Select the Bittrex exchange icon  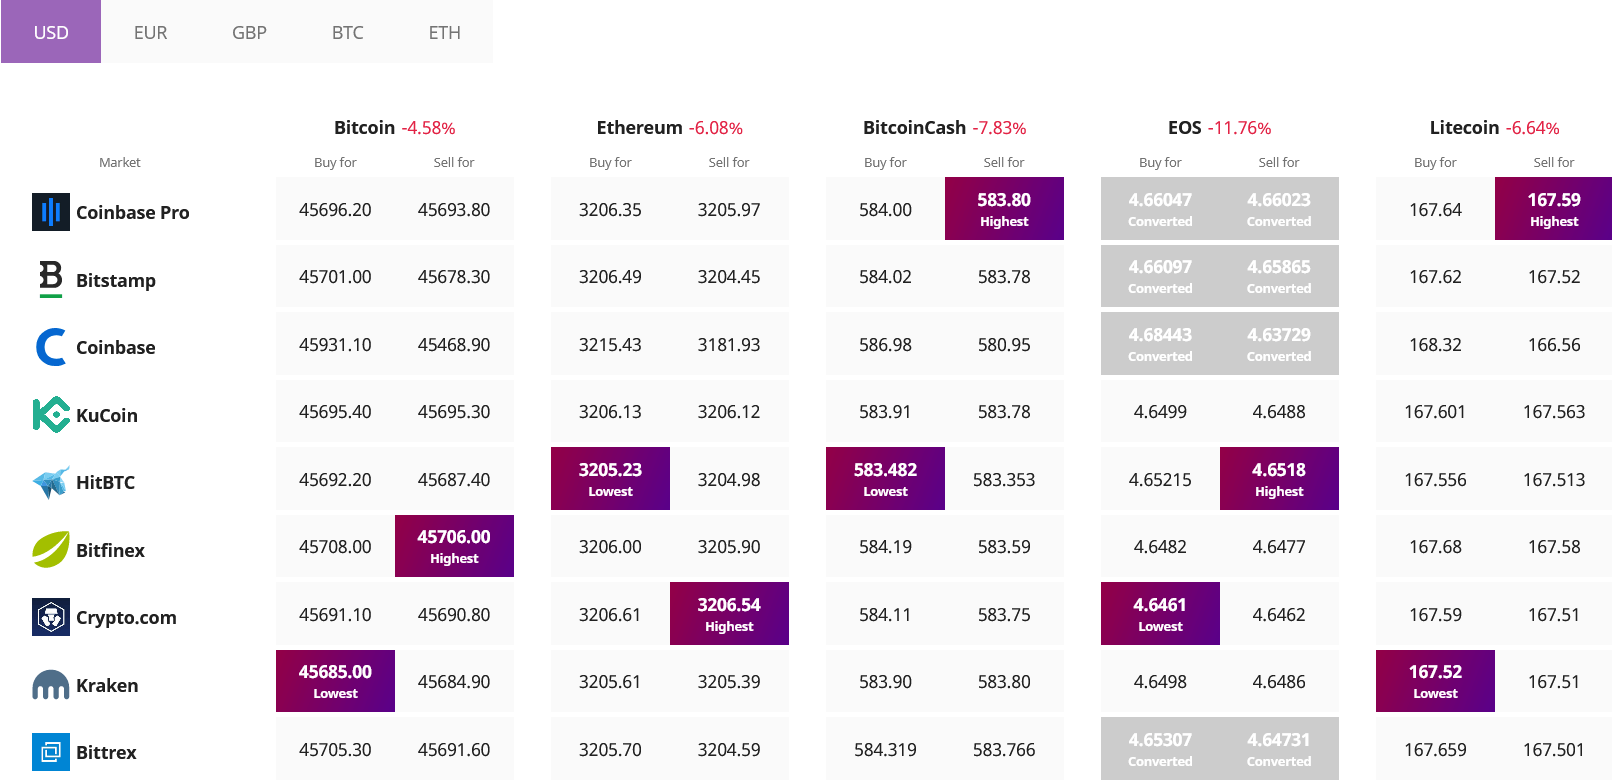49,752
